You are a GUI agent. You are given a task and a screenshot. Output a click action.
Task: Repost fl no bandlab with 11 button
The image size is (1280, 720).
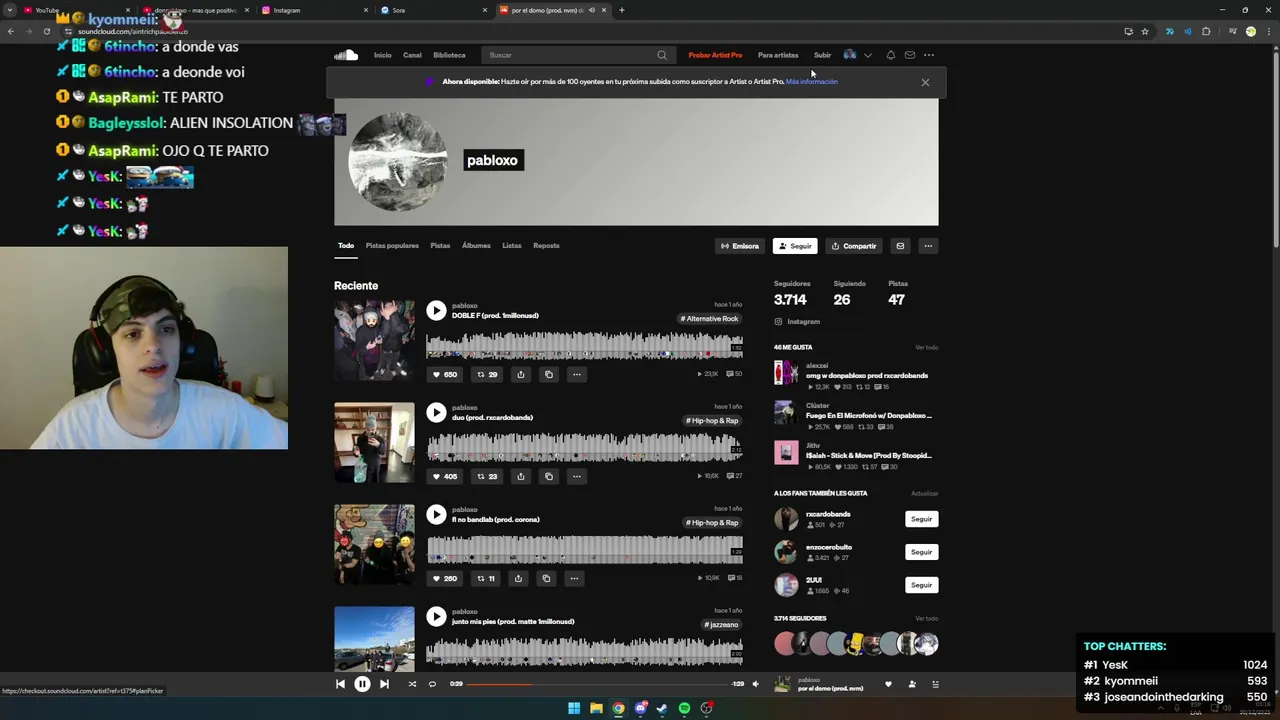click(486, 578)
